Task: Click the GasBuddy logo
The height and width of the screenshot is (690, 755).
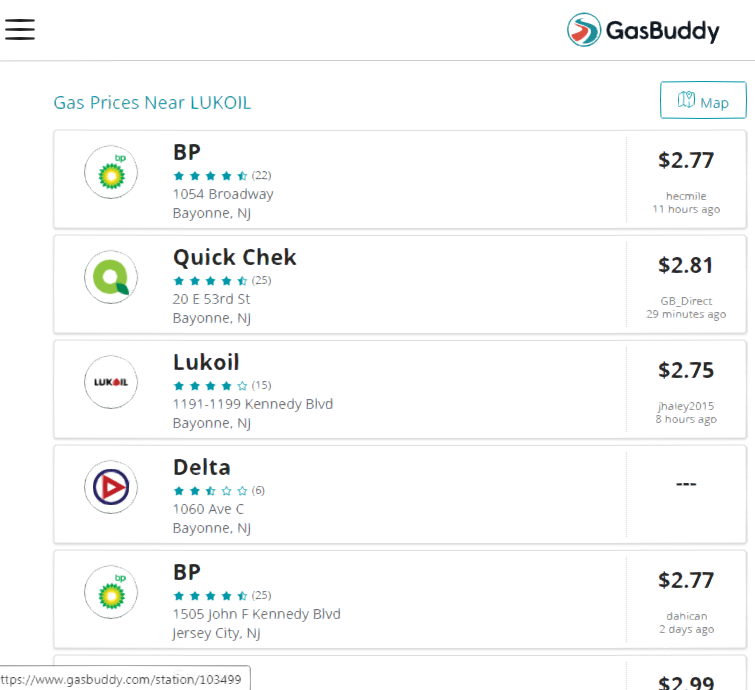Action: (643, 30)
